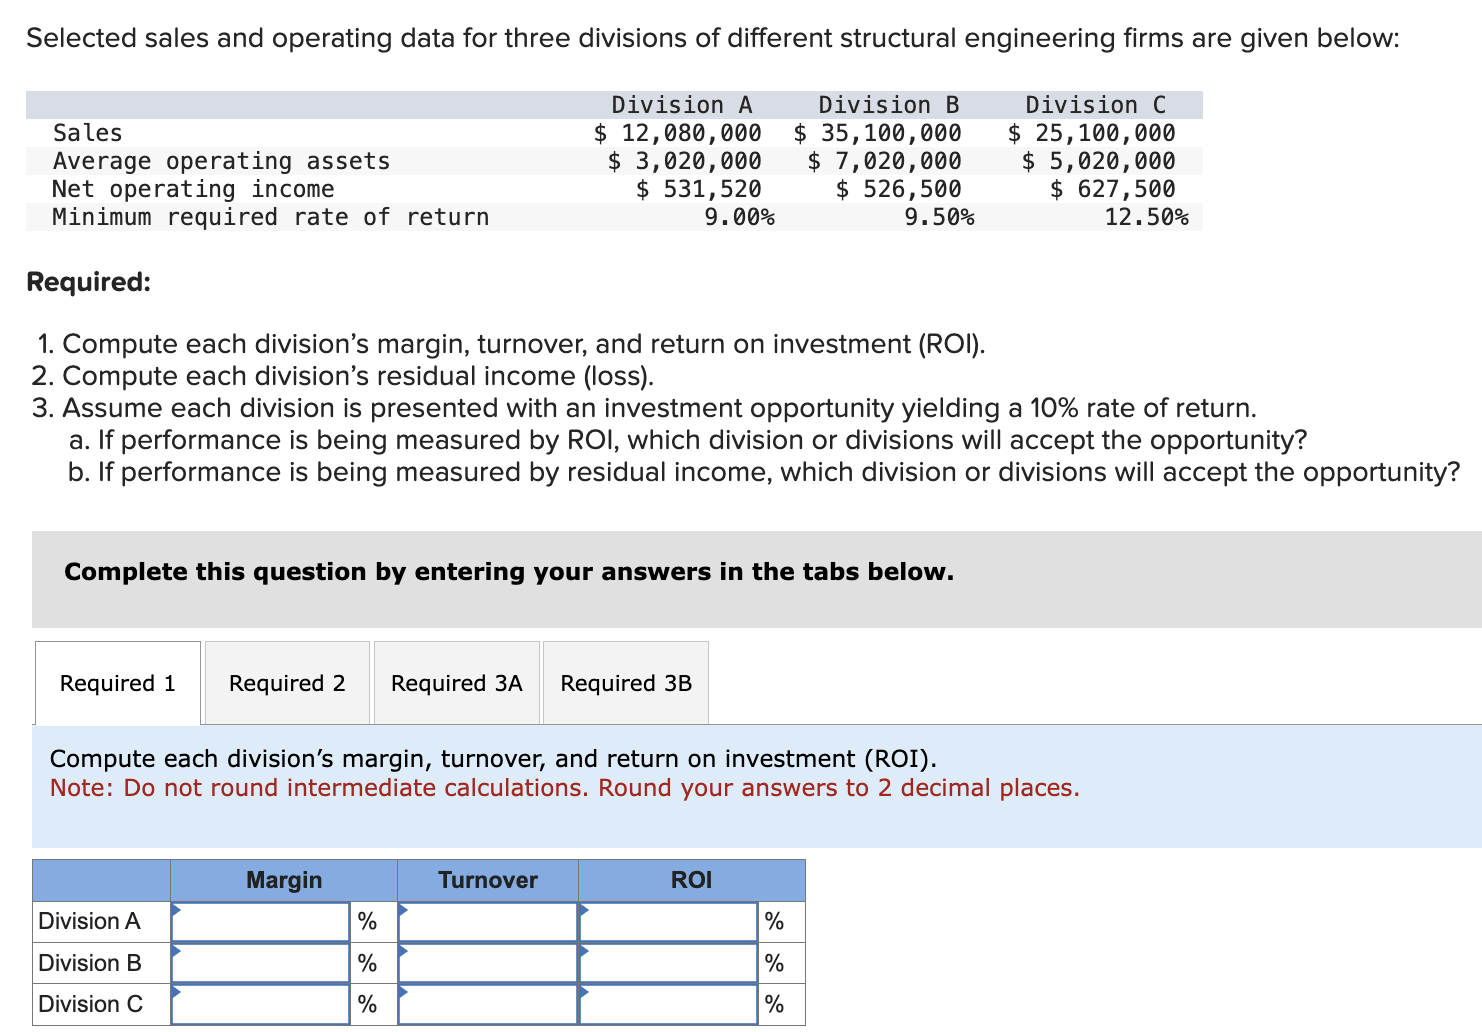Image resolution: width=1482 pixels, height=1032 pixels.
Task: Click the Division A row label
Action: pyautogui.click(x=90, y=921)
